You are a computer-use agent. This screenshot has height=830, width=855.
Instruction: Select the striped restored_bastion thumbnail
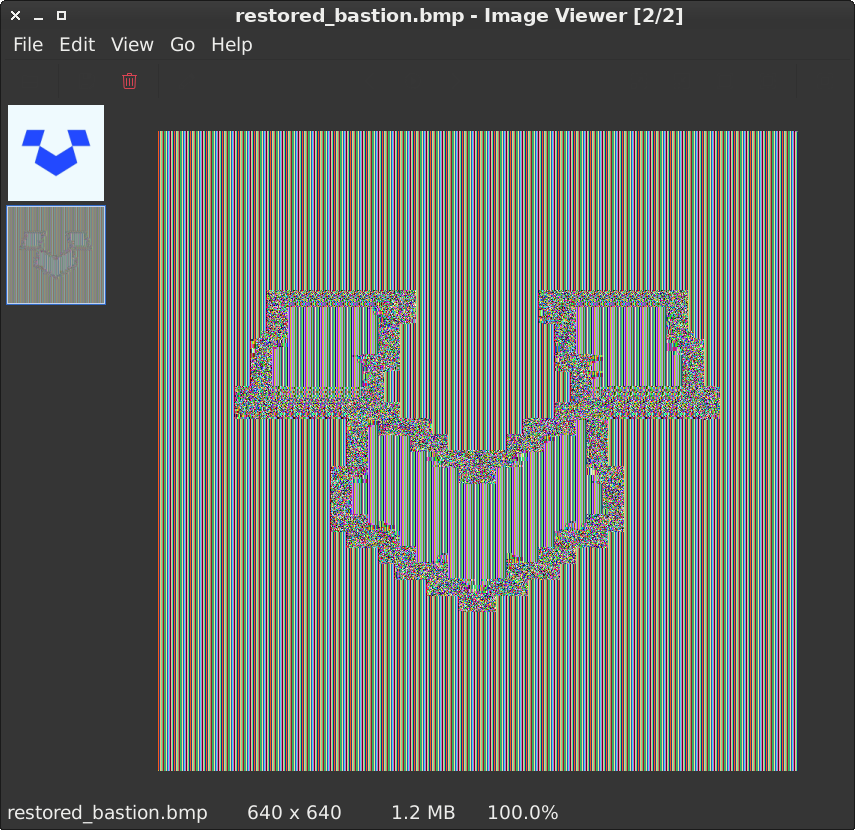[x=56, y=255]
